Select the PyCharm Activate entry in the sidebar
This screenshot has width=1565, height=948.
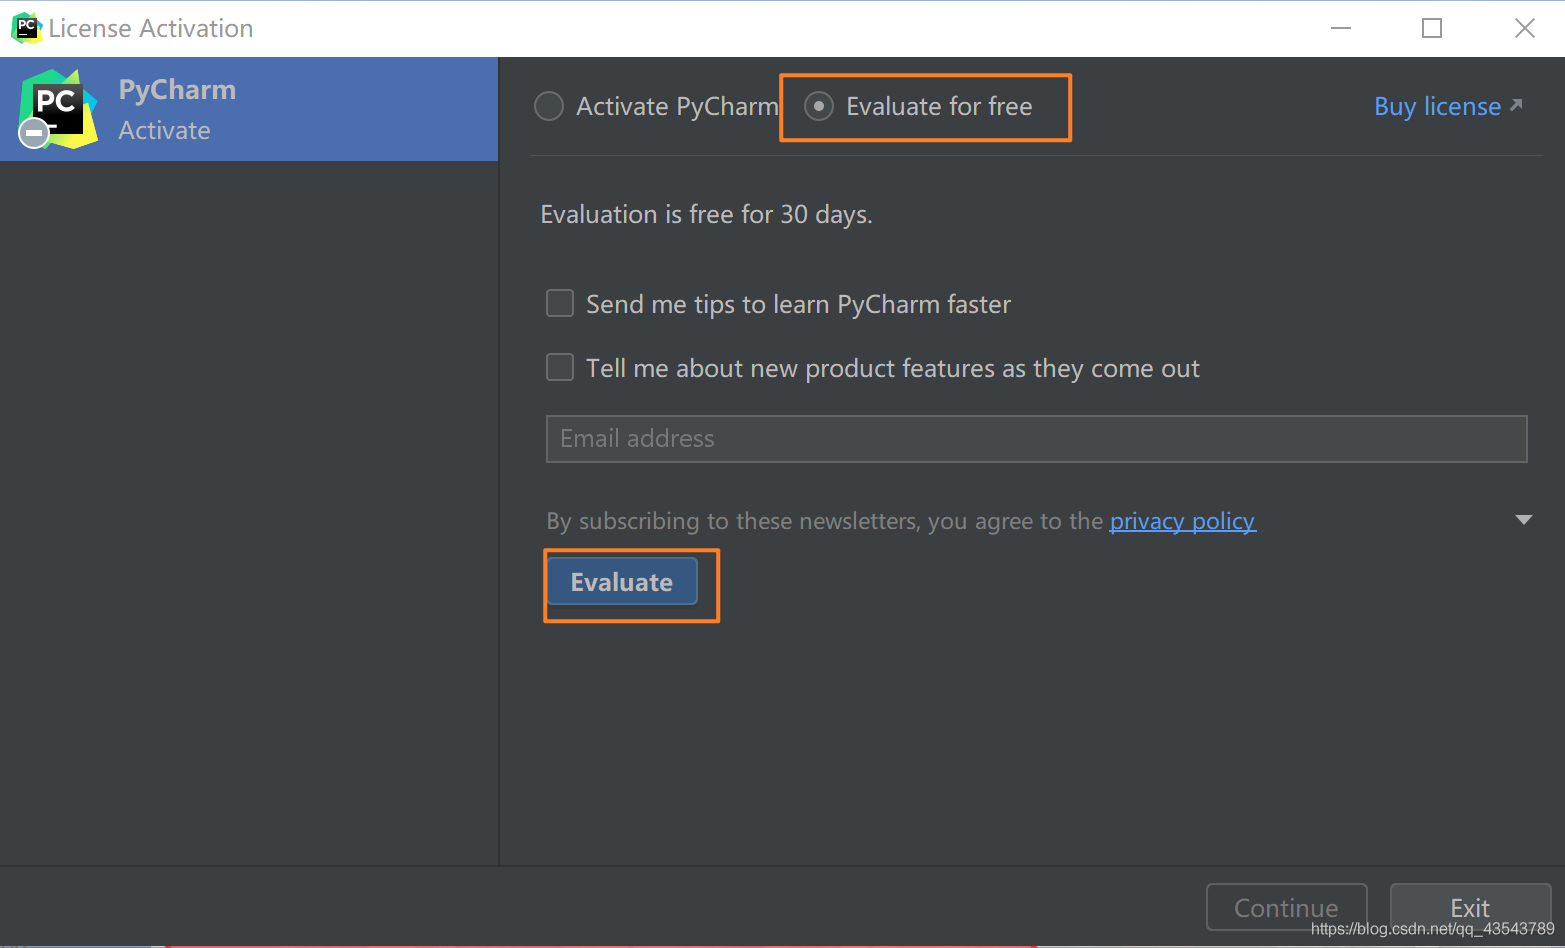[248, 109]
